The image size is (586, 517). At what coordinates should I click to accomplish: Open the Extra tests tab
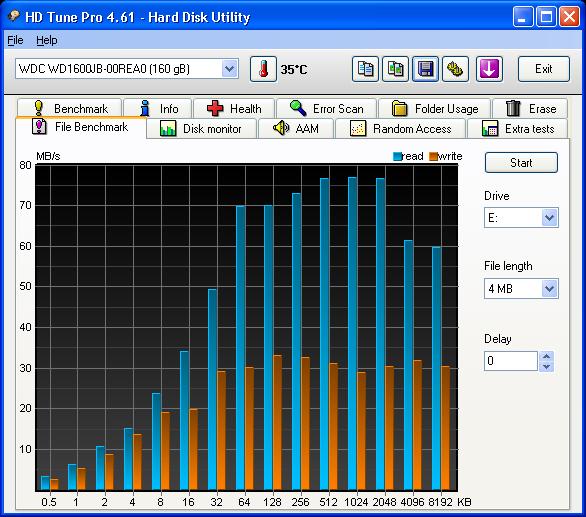coord(518,129)
